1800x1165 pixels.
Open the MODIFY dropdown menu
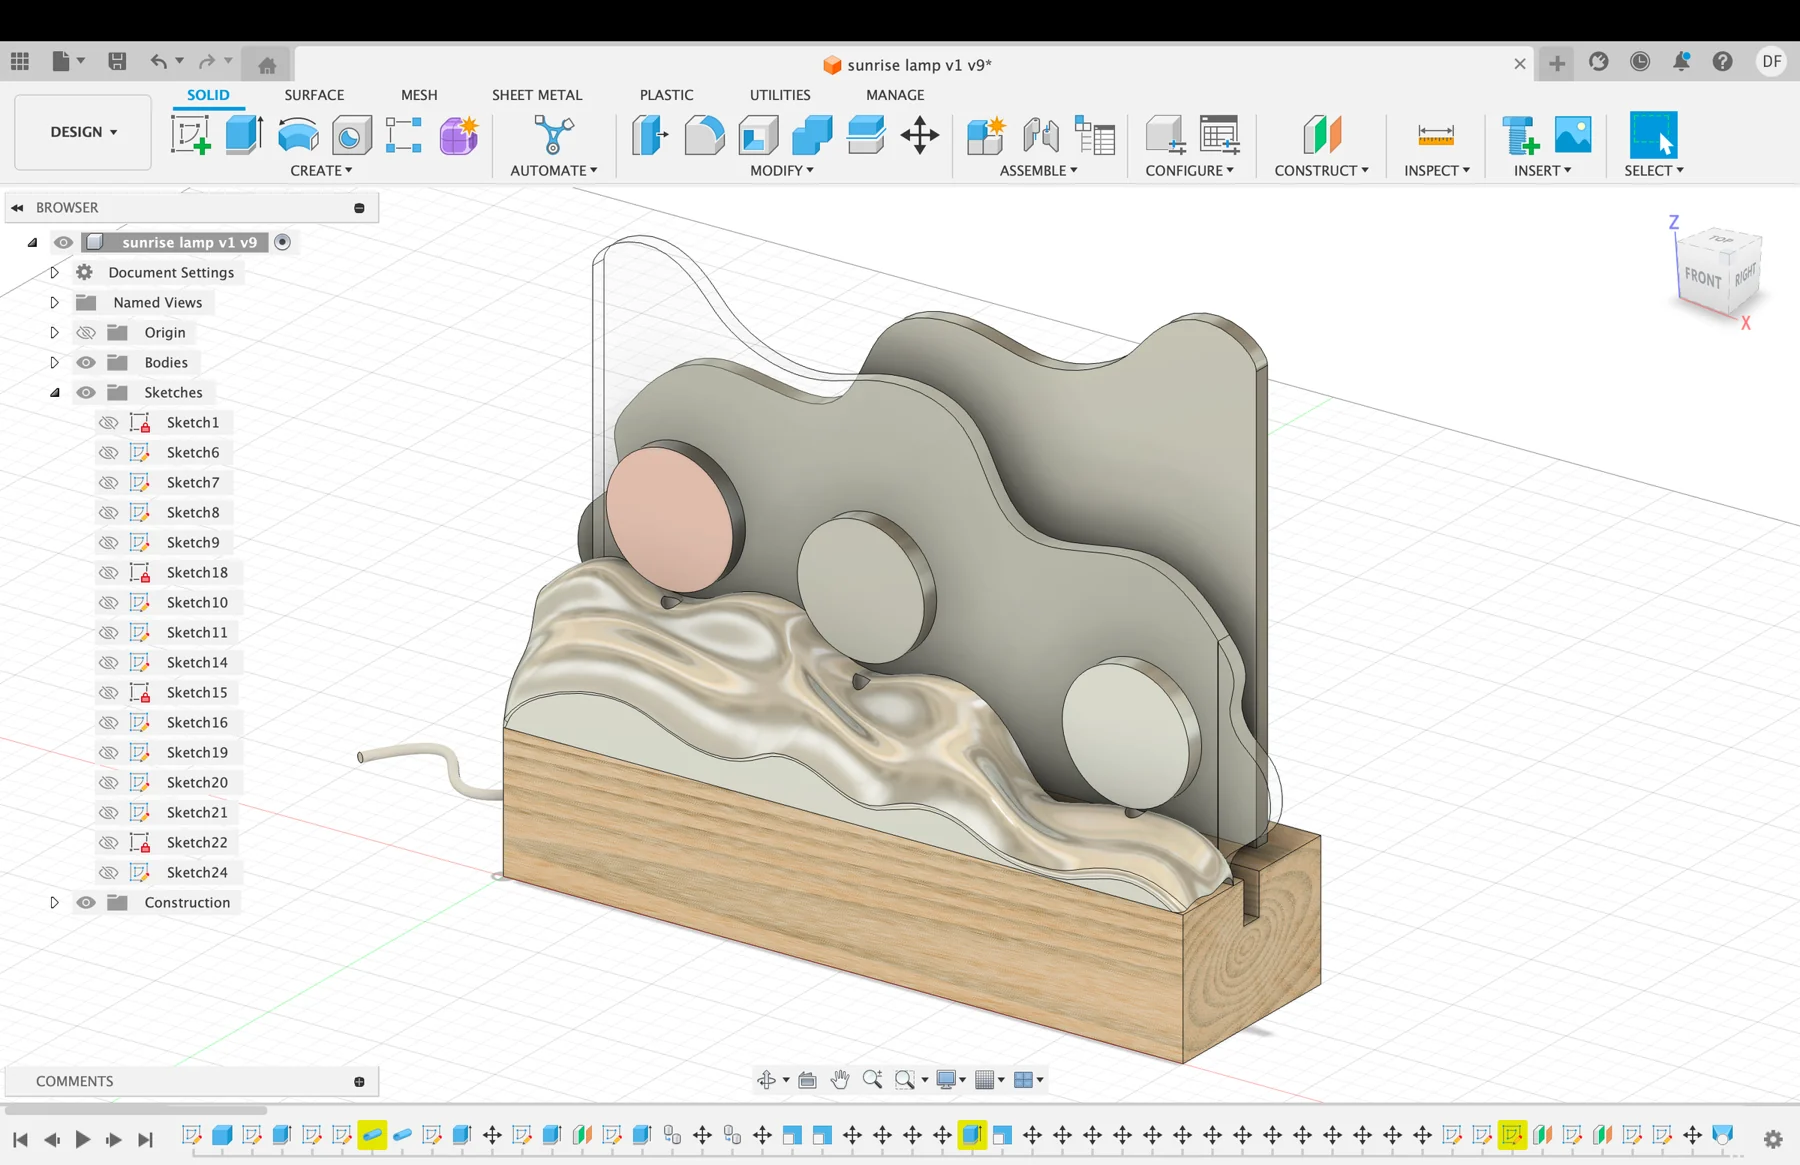pyautogui.click(x=782, y=171)
